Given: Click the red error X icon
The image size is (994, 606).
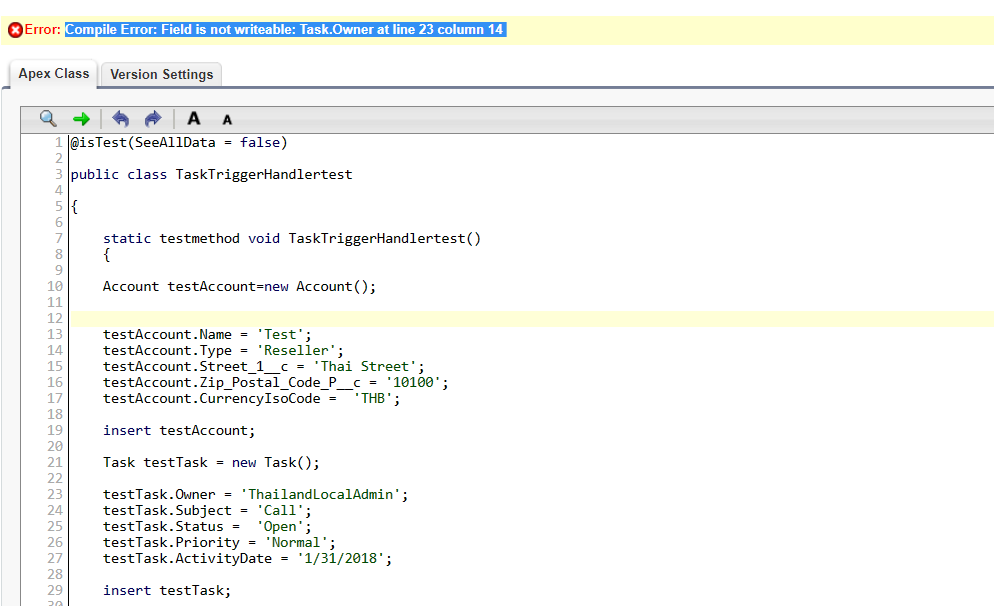Looking at the screenshot, I should [15, 30].
